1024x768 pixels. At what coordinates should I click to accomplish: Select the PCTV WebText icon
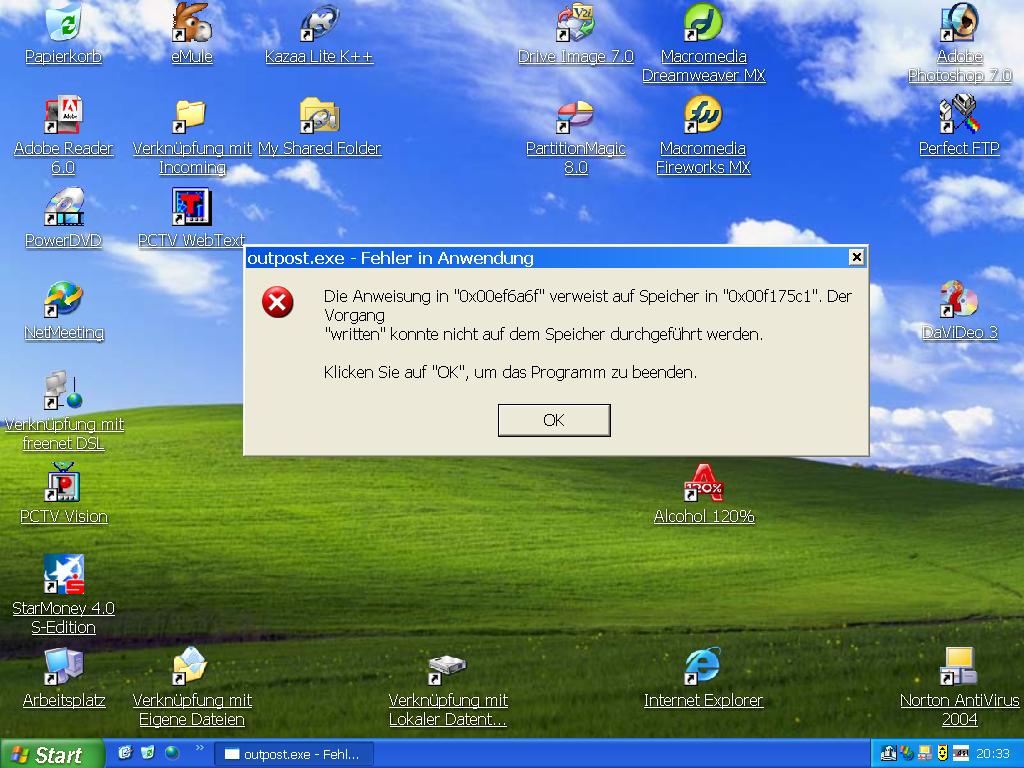(192, 206)
